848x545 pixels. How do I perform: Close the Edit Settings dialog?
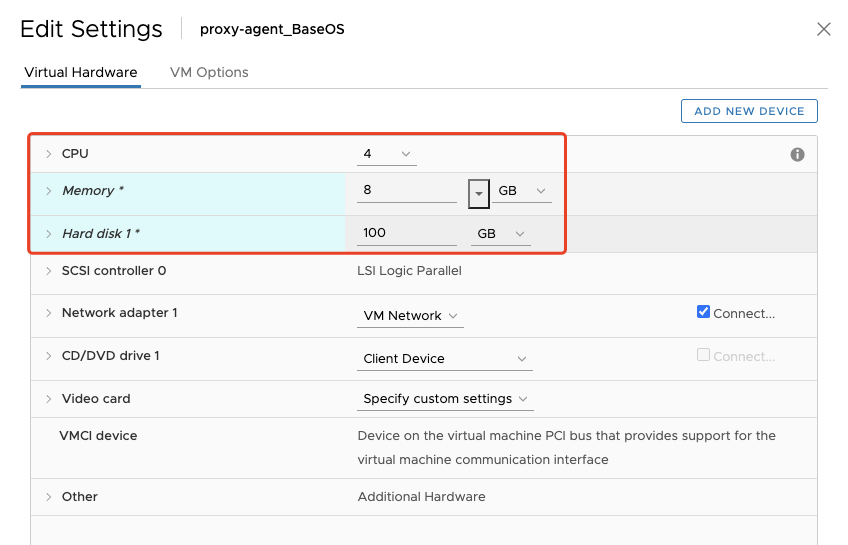coord(824,29)
